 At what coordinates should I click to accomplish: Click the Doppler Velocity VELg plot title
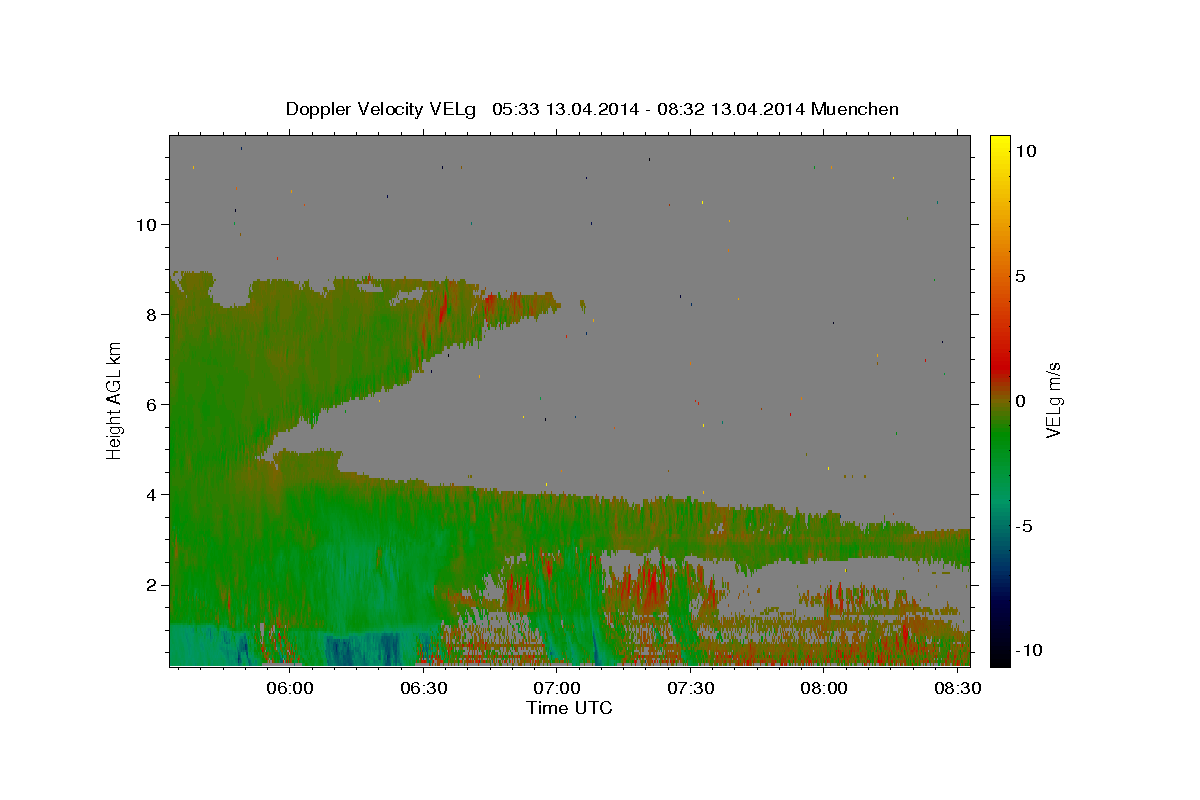(592, 109)
